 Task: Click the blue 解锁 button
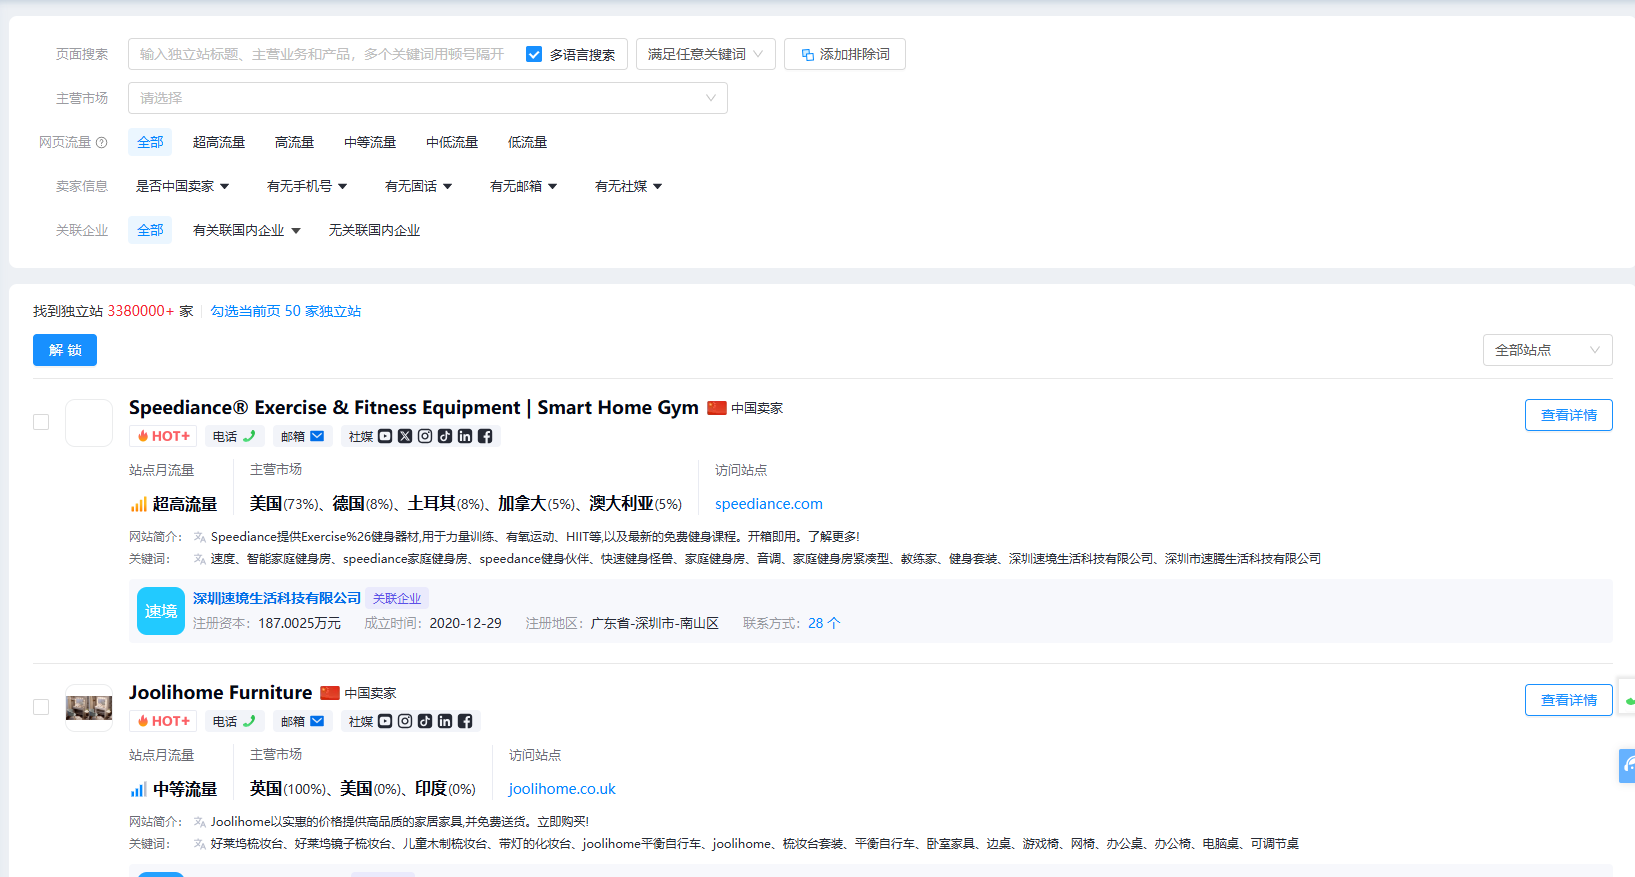click(65, 350)
